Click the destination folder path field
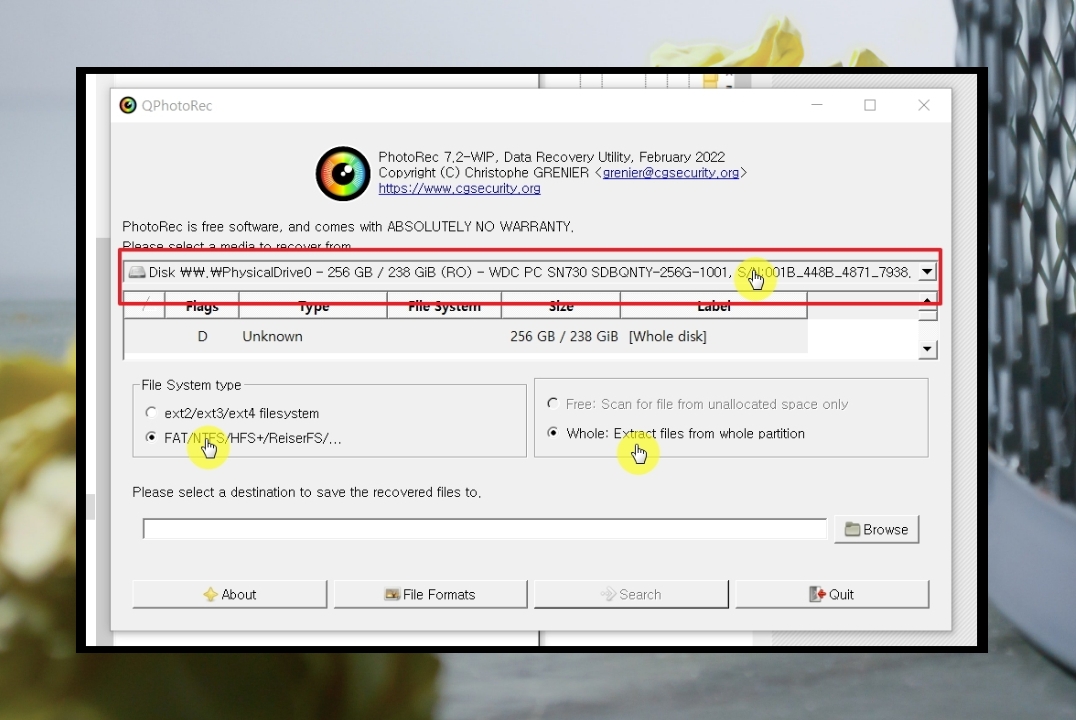Viewport: 1076px width, 720px height. pyautogui.click(x=484, y=529)
